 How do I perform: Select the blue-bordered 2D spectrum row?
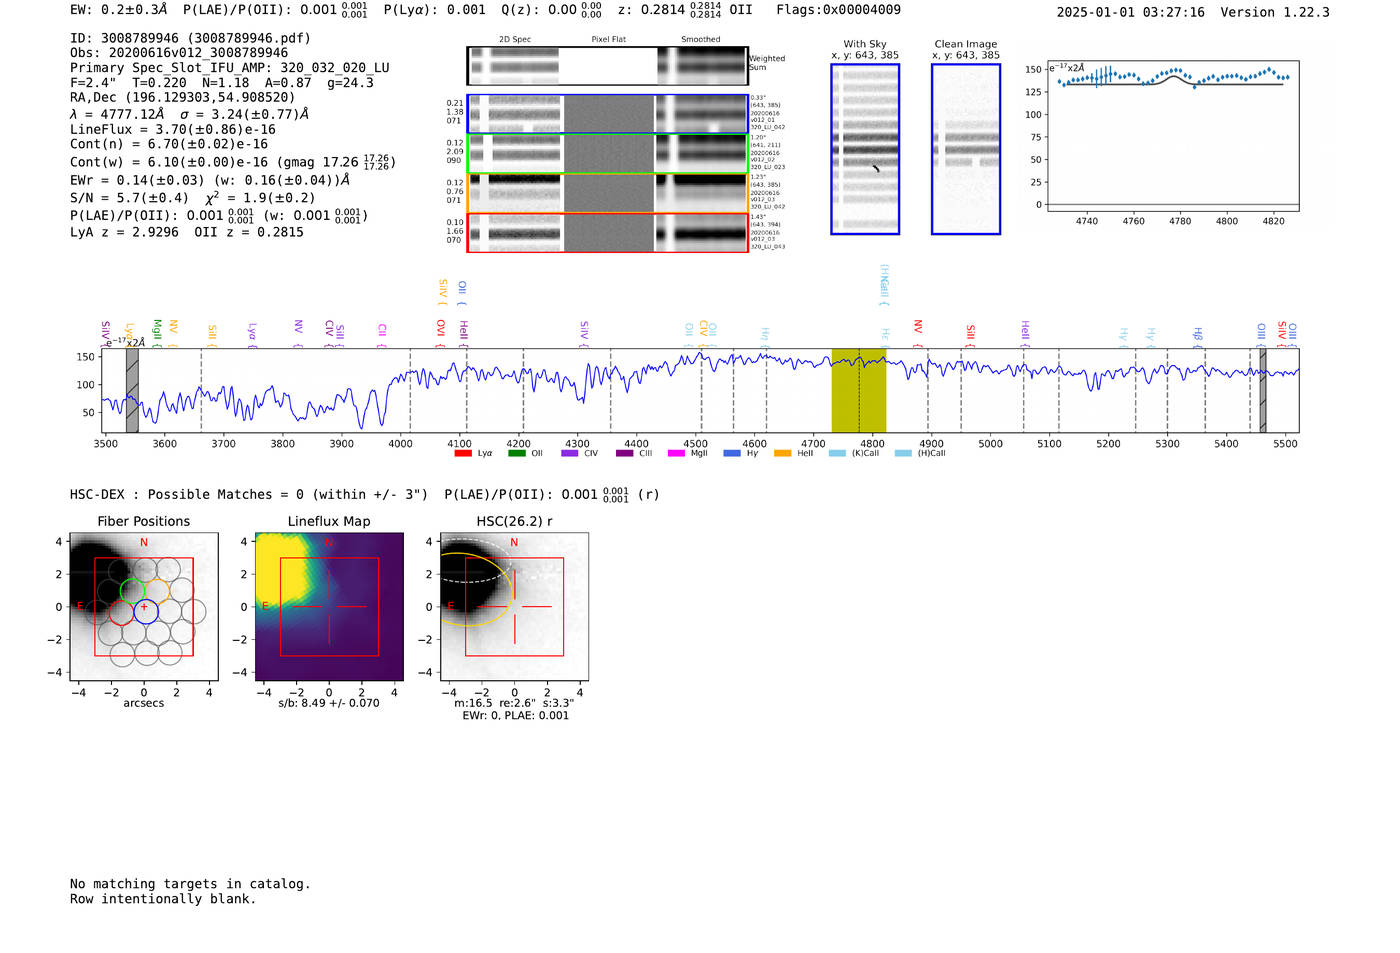click(x=607, y=114)
